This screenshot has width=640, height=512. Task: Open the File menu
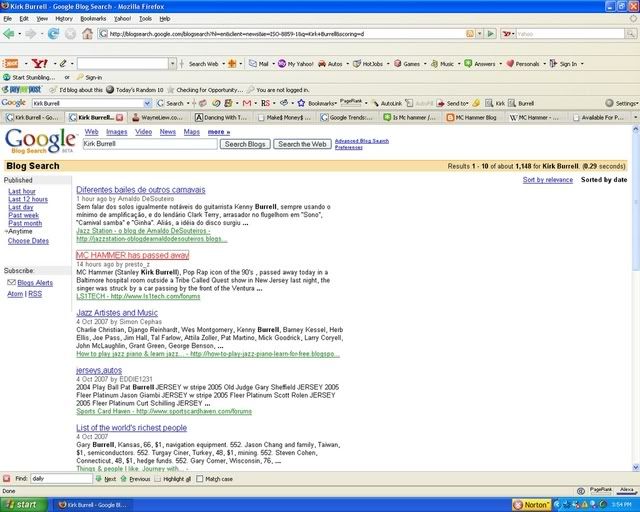click(x=8, y=19)
